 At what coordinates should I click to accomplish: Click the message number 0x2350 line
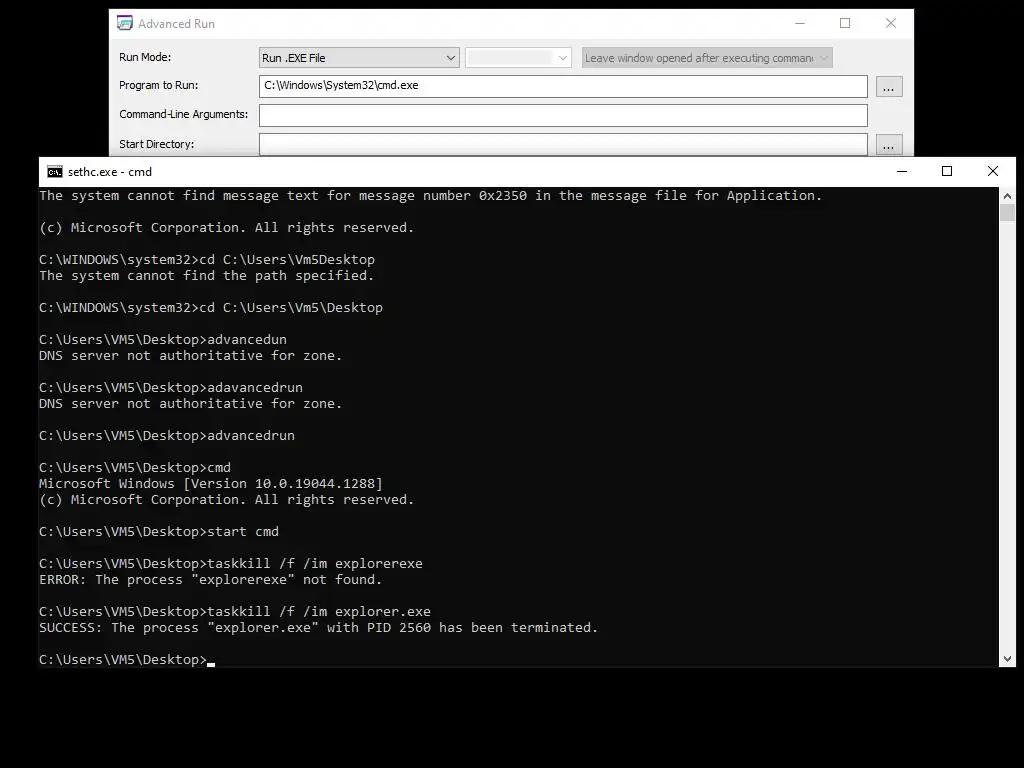coord(430,196)
